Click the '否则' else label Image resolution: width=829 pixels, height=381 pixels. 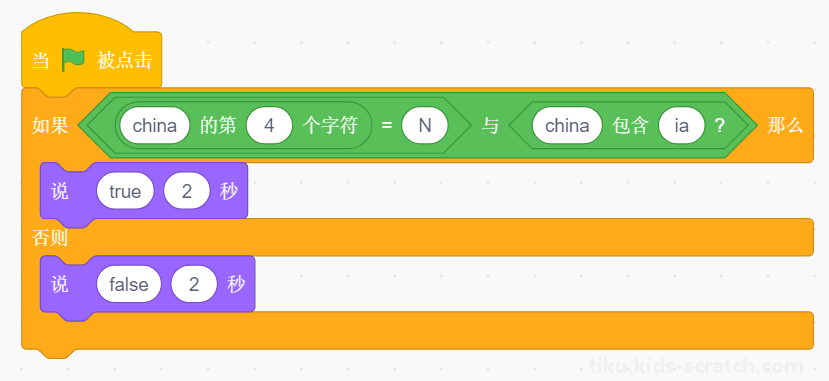(x=50, y=238)
